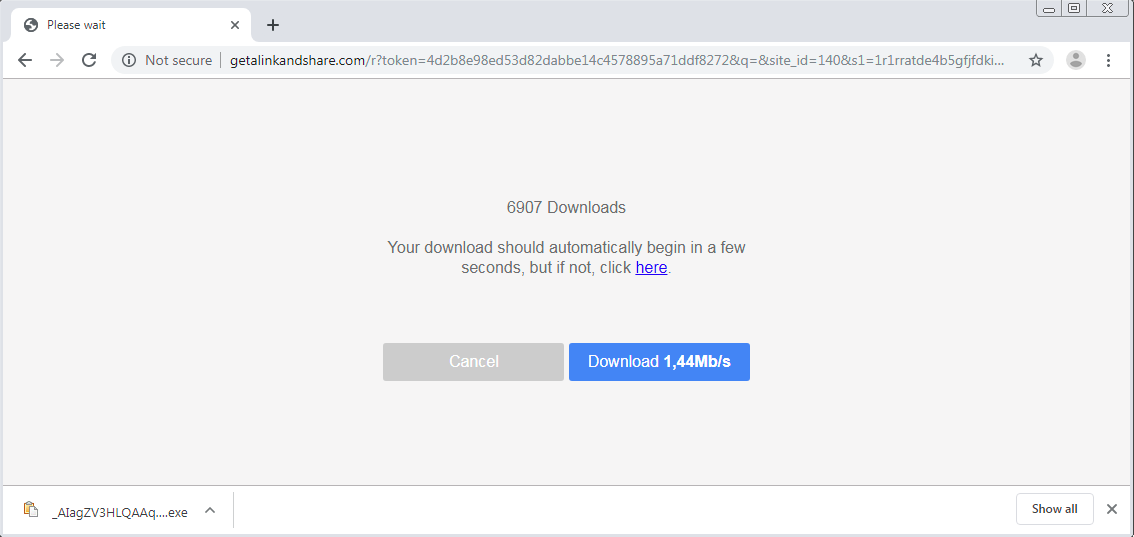Click the forward navigation arrow
The image size is (1134, 537).
click(57, 60)
